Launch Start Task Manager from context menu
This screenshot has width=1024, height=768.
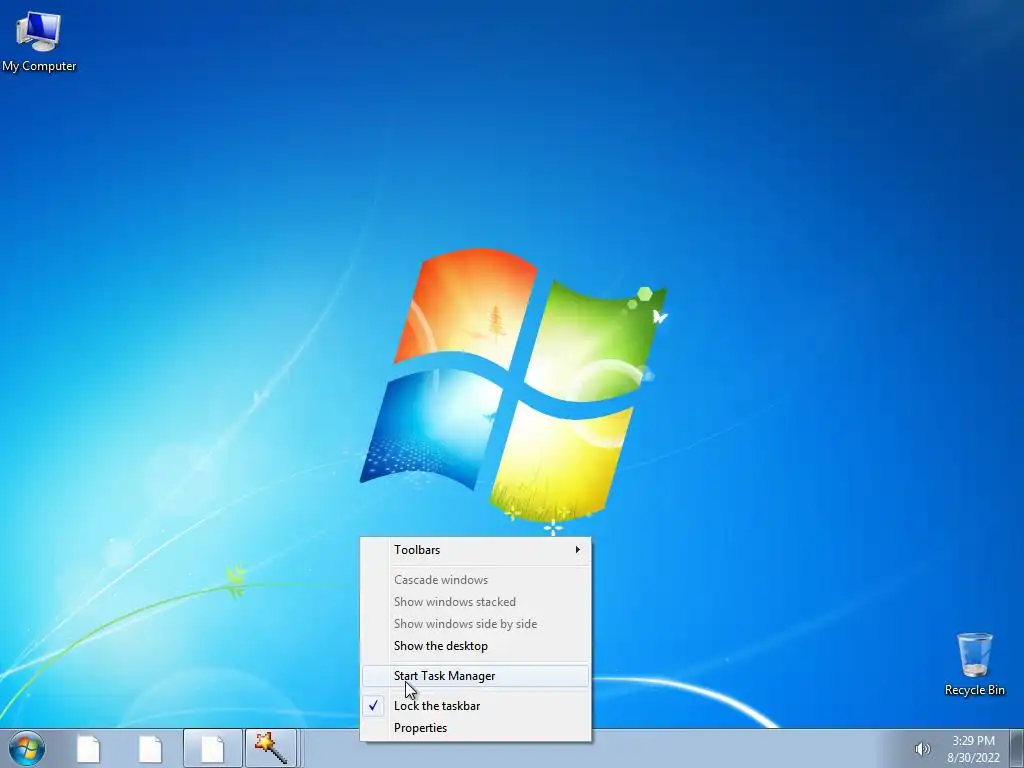click(475, 676)
